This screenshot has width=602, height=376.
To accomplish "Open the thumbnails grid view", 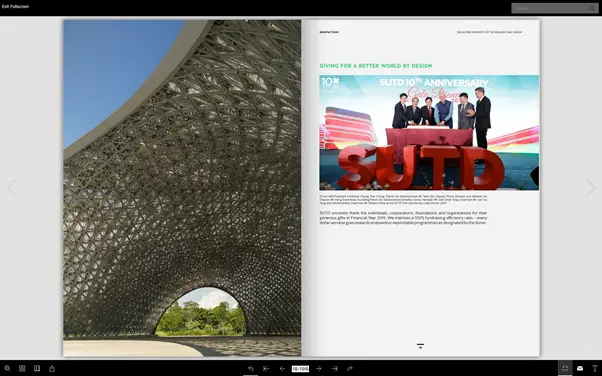I will click(x=22, y=368).
